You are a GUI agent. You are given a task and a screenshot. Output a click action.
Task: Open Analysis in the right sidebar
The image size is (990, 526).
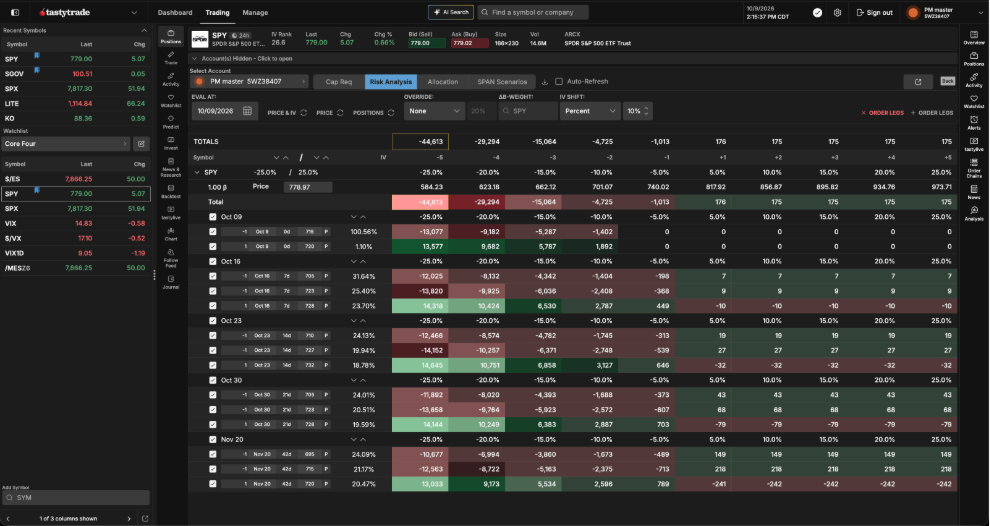point(974,213)
